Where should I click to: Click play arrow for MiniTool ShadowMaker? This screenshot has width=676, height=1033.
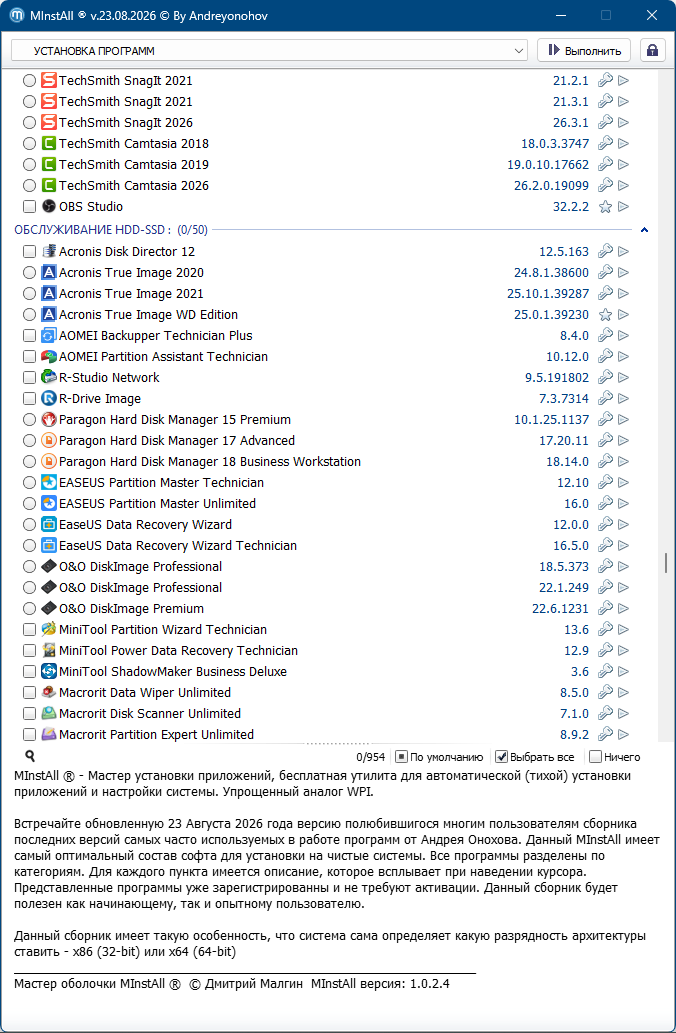pyautogui.click(x=623, y=672)
